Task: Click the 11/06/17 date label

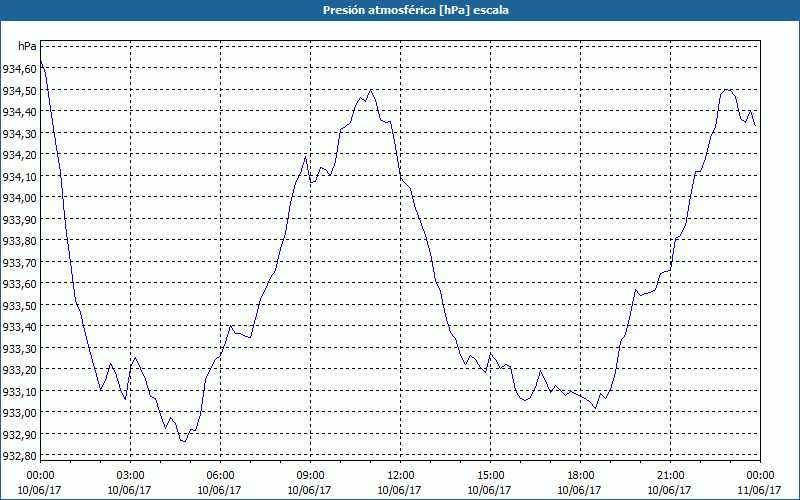Action: pos(759,490)
